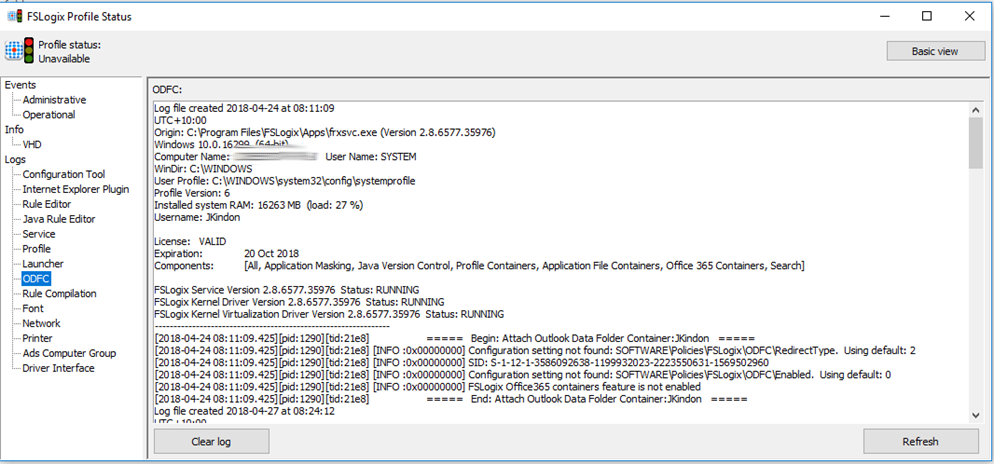Image resolution: width=994 pixels, height=464 pixels.
Task: Click the 'Profile status: Unavailable' text
Action: 69,51
